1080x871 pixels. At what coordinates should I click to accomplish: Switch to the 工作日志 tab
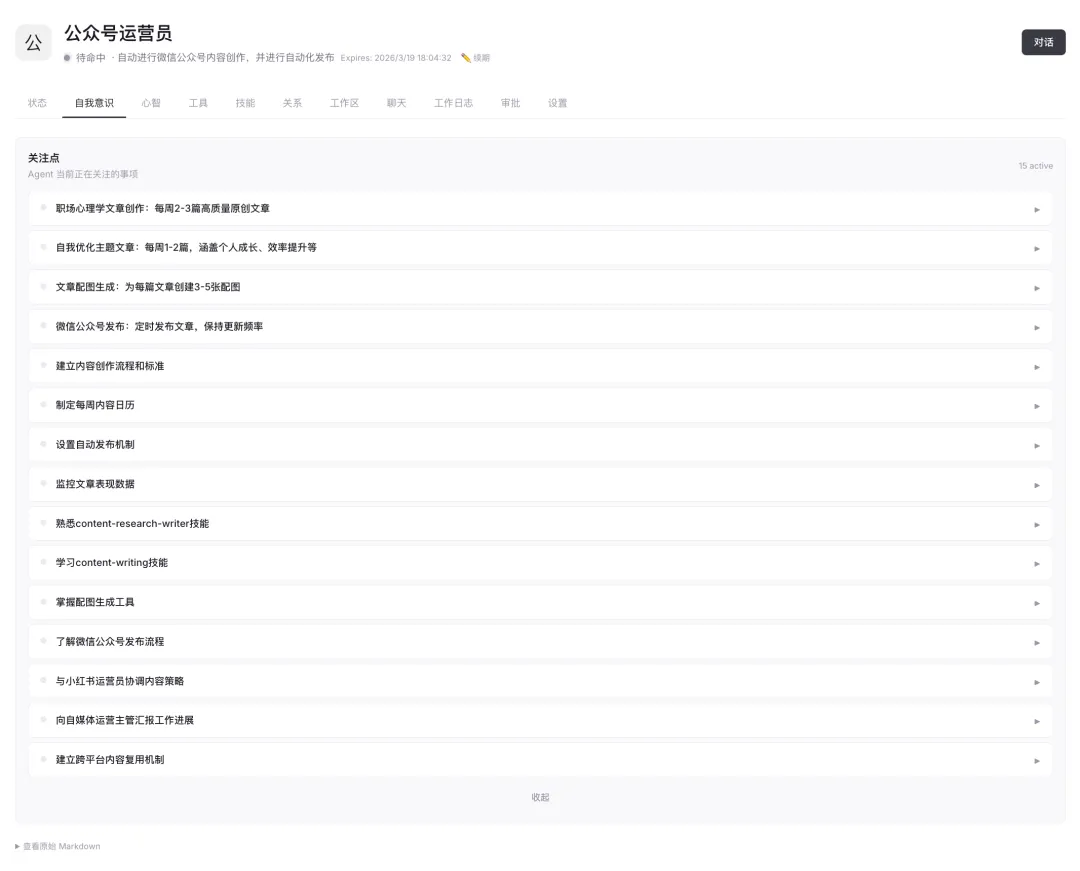click(x=453, y=103)
